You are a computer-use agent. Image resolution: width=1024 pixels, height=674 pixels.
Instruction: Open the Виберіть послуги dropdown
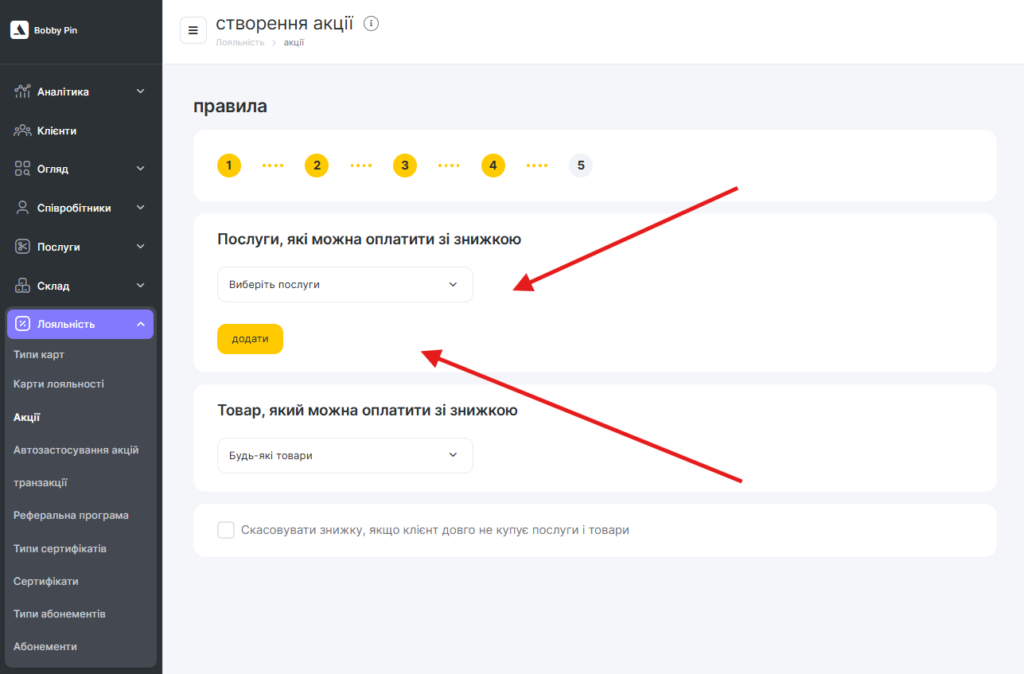[344, 285]
